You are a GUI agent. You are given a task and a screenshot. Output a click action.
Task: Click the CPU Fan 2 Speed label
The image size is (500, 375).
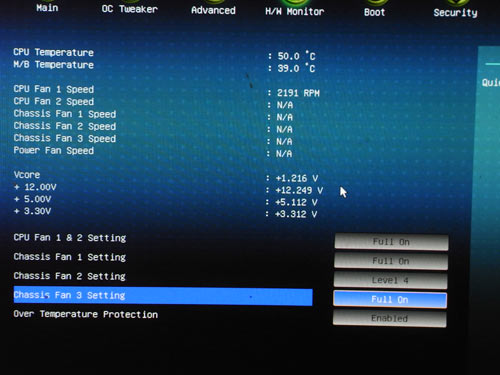(x=54, y=101)
